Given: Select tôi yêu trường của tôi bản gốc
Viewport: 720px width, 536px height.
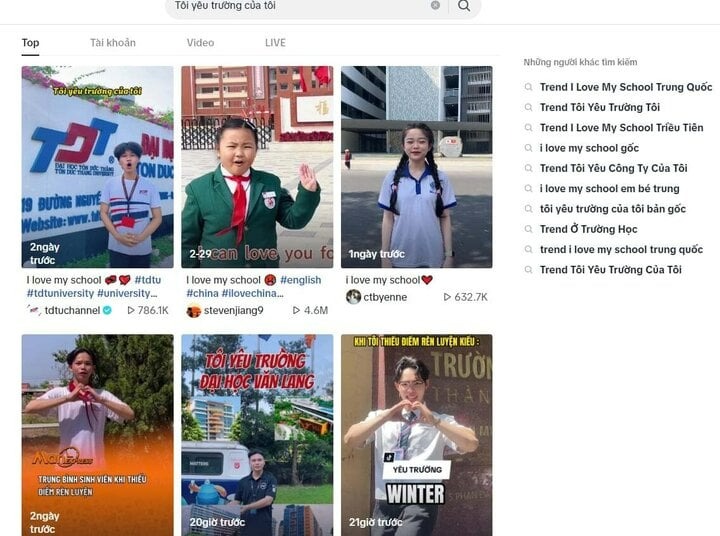Looking at the screenshot, I should 613,209.
